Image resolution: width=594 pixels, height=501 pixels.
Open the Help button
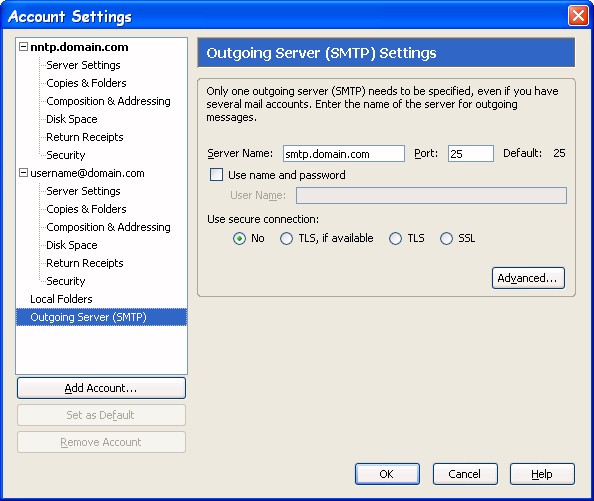[542, 474]
